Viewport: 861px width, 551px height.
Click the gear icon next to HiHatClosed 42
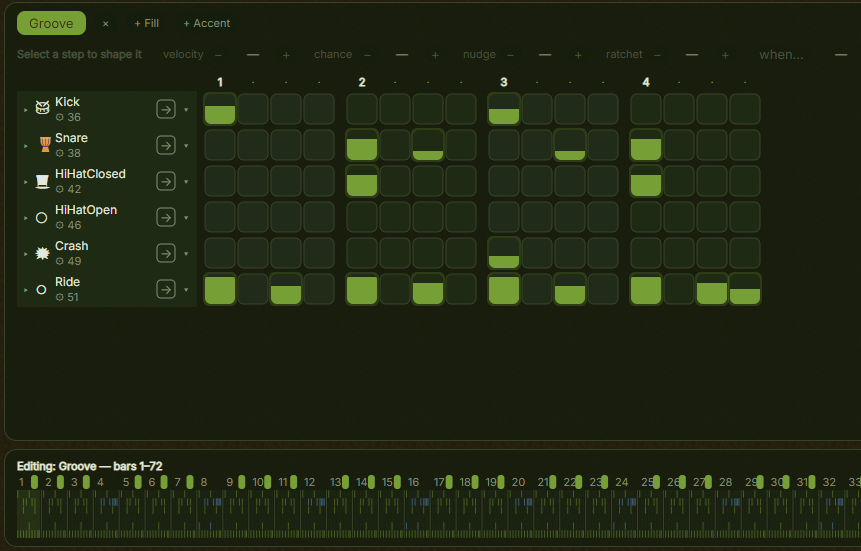60,189
